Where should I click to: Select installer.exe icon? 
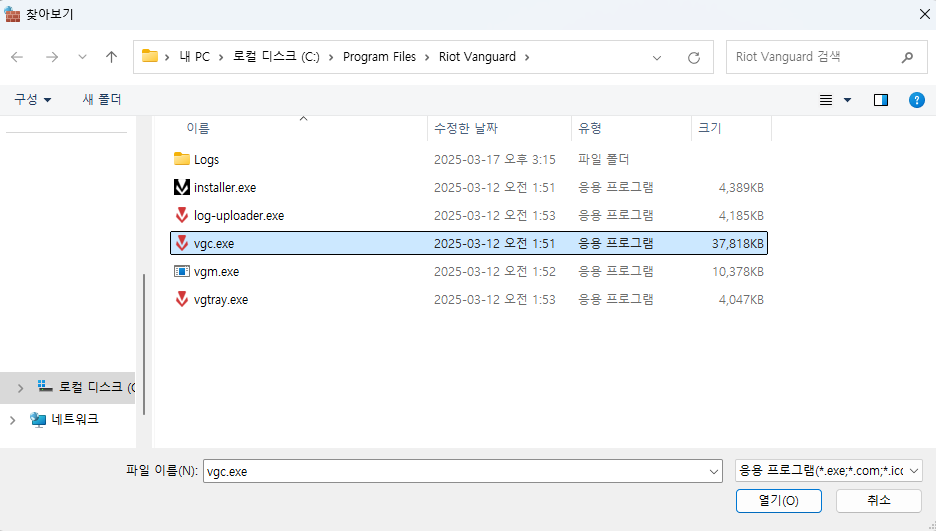[x=181, y=187]
